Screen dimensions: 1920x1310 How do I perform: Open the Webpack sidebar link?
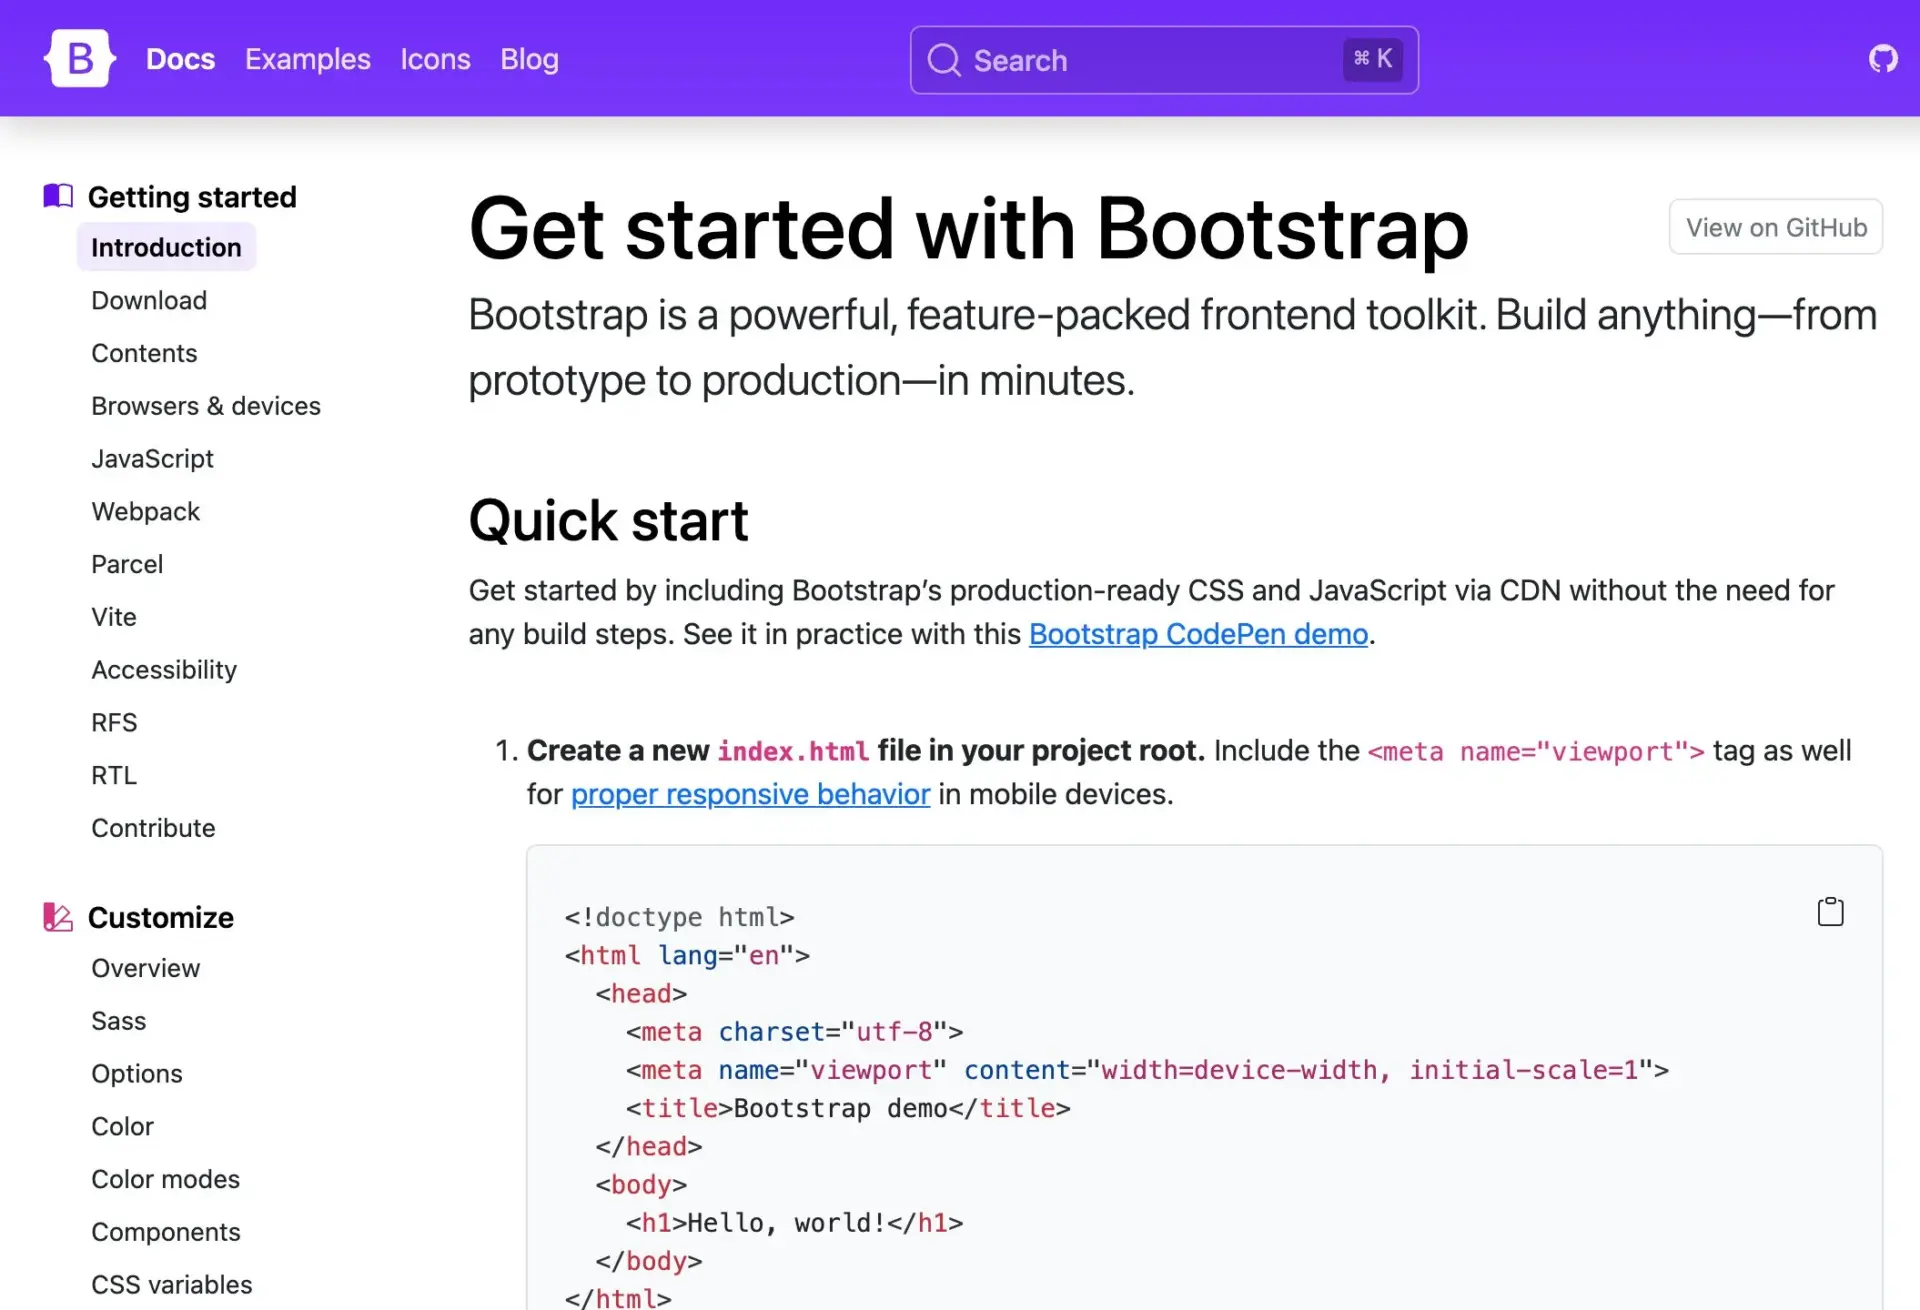coord(146,512)
